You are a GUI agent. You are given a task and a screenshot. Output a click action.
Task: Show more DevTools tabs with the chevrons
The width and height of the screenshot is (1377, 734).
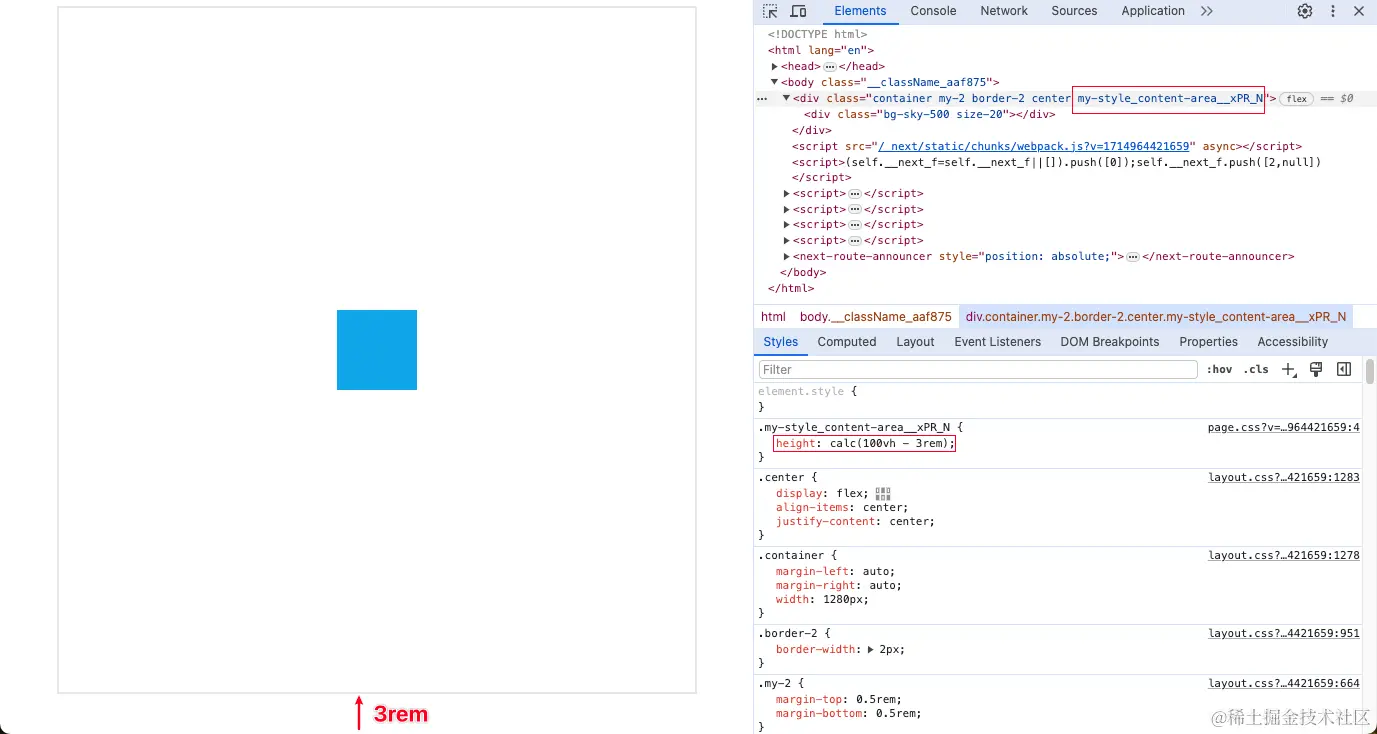click(1206, 11)
